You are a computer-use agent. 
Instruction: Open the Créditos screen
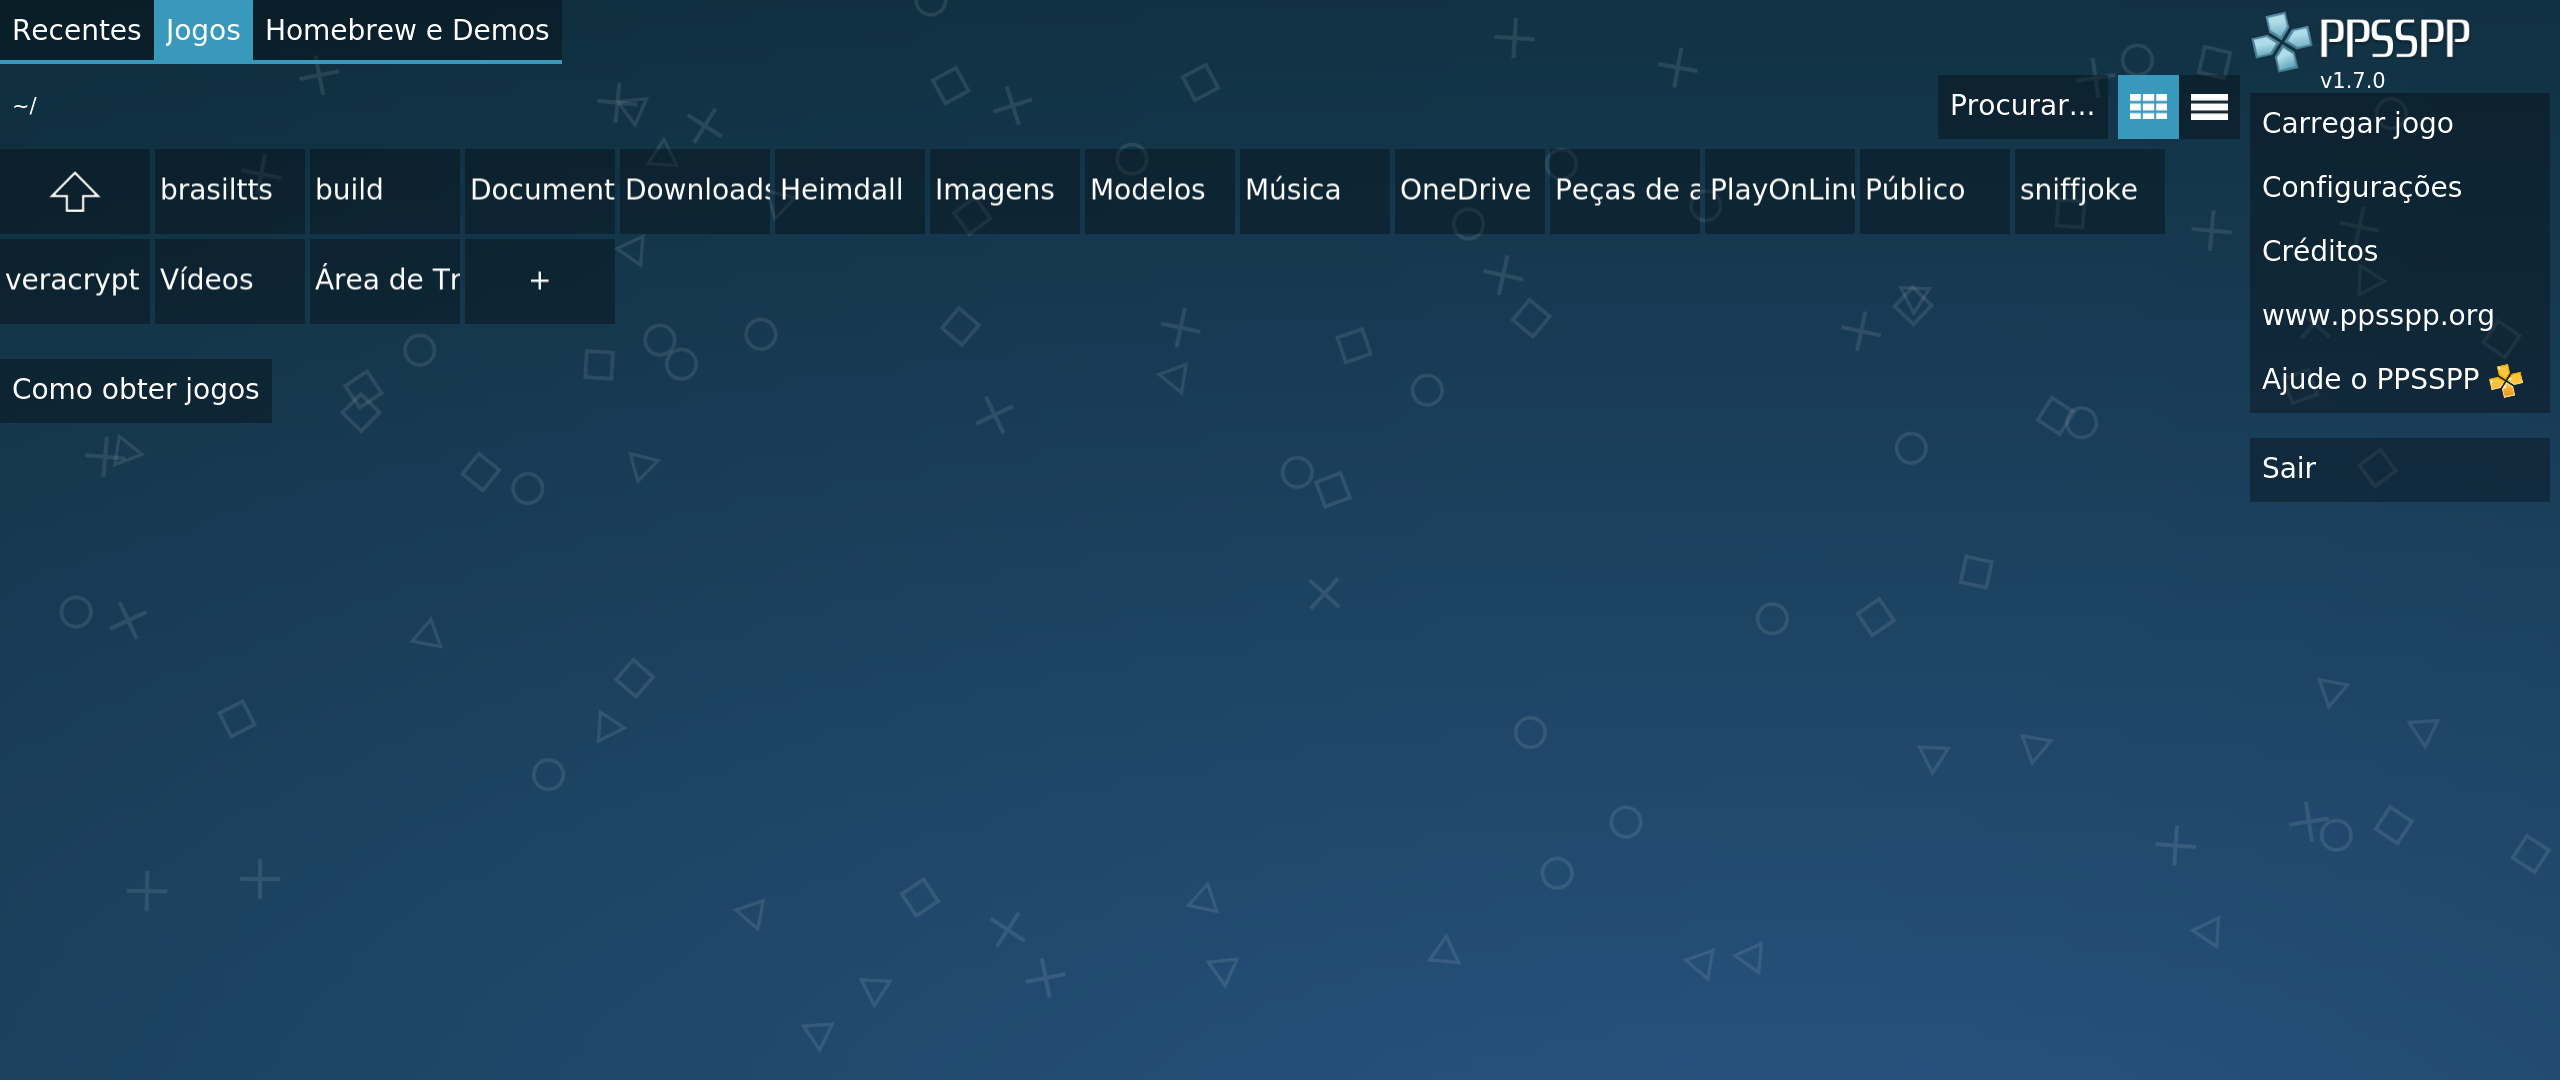2399,252
